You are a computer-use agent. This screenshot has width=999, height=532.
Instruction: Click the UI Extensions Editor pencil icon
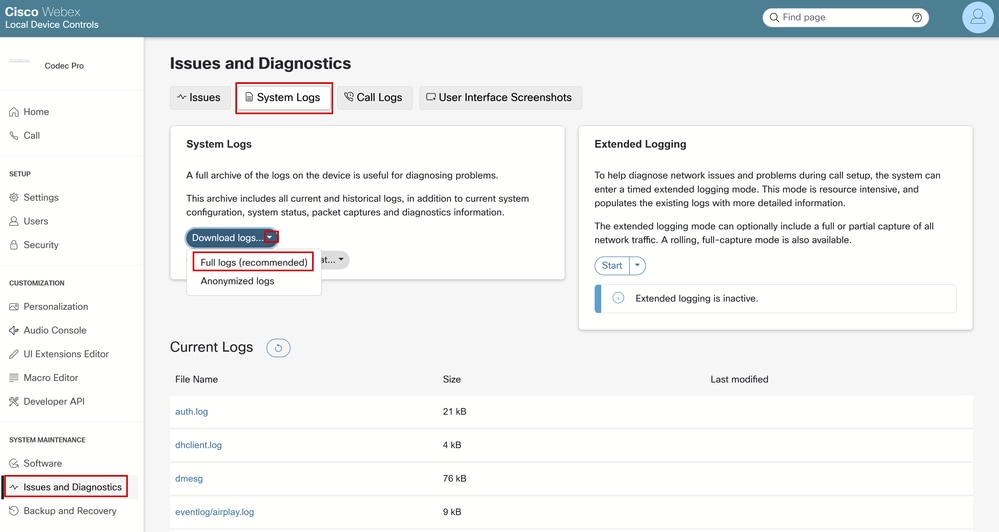click(x=13, y=354)
